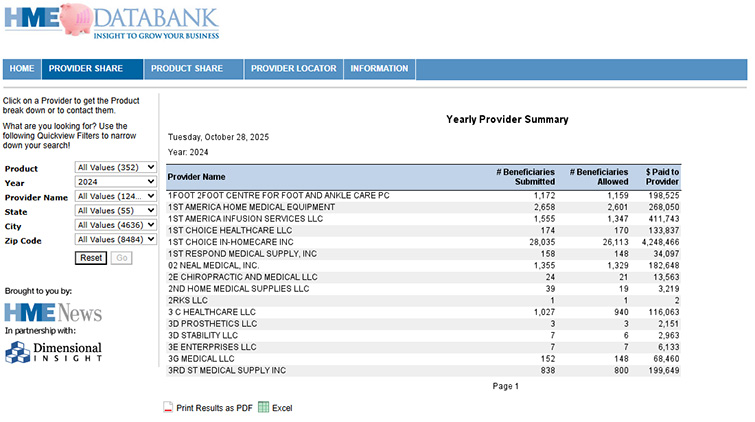The height and width of the screenshot is (422, 755).
Task: Go to the HOME tab
Action: pos(22,69)
